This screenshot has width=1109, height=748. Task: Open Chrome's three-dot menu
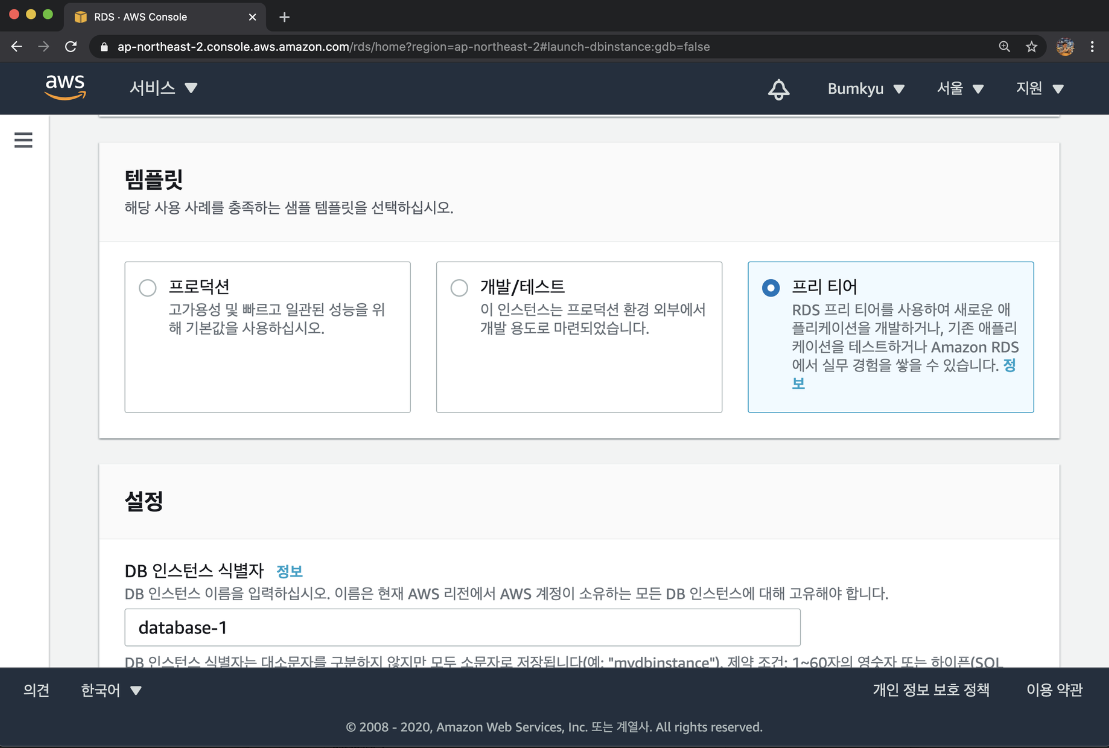pyautogui.click(x=1092, y=47)
